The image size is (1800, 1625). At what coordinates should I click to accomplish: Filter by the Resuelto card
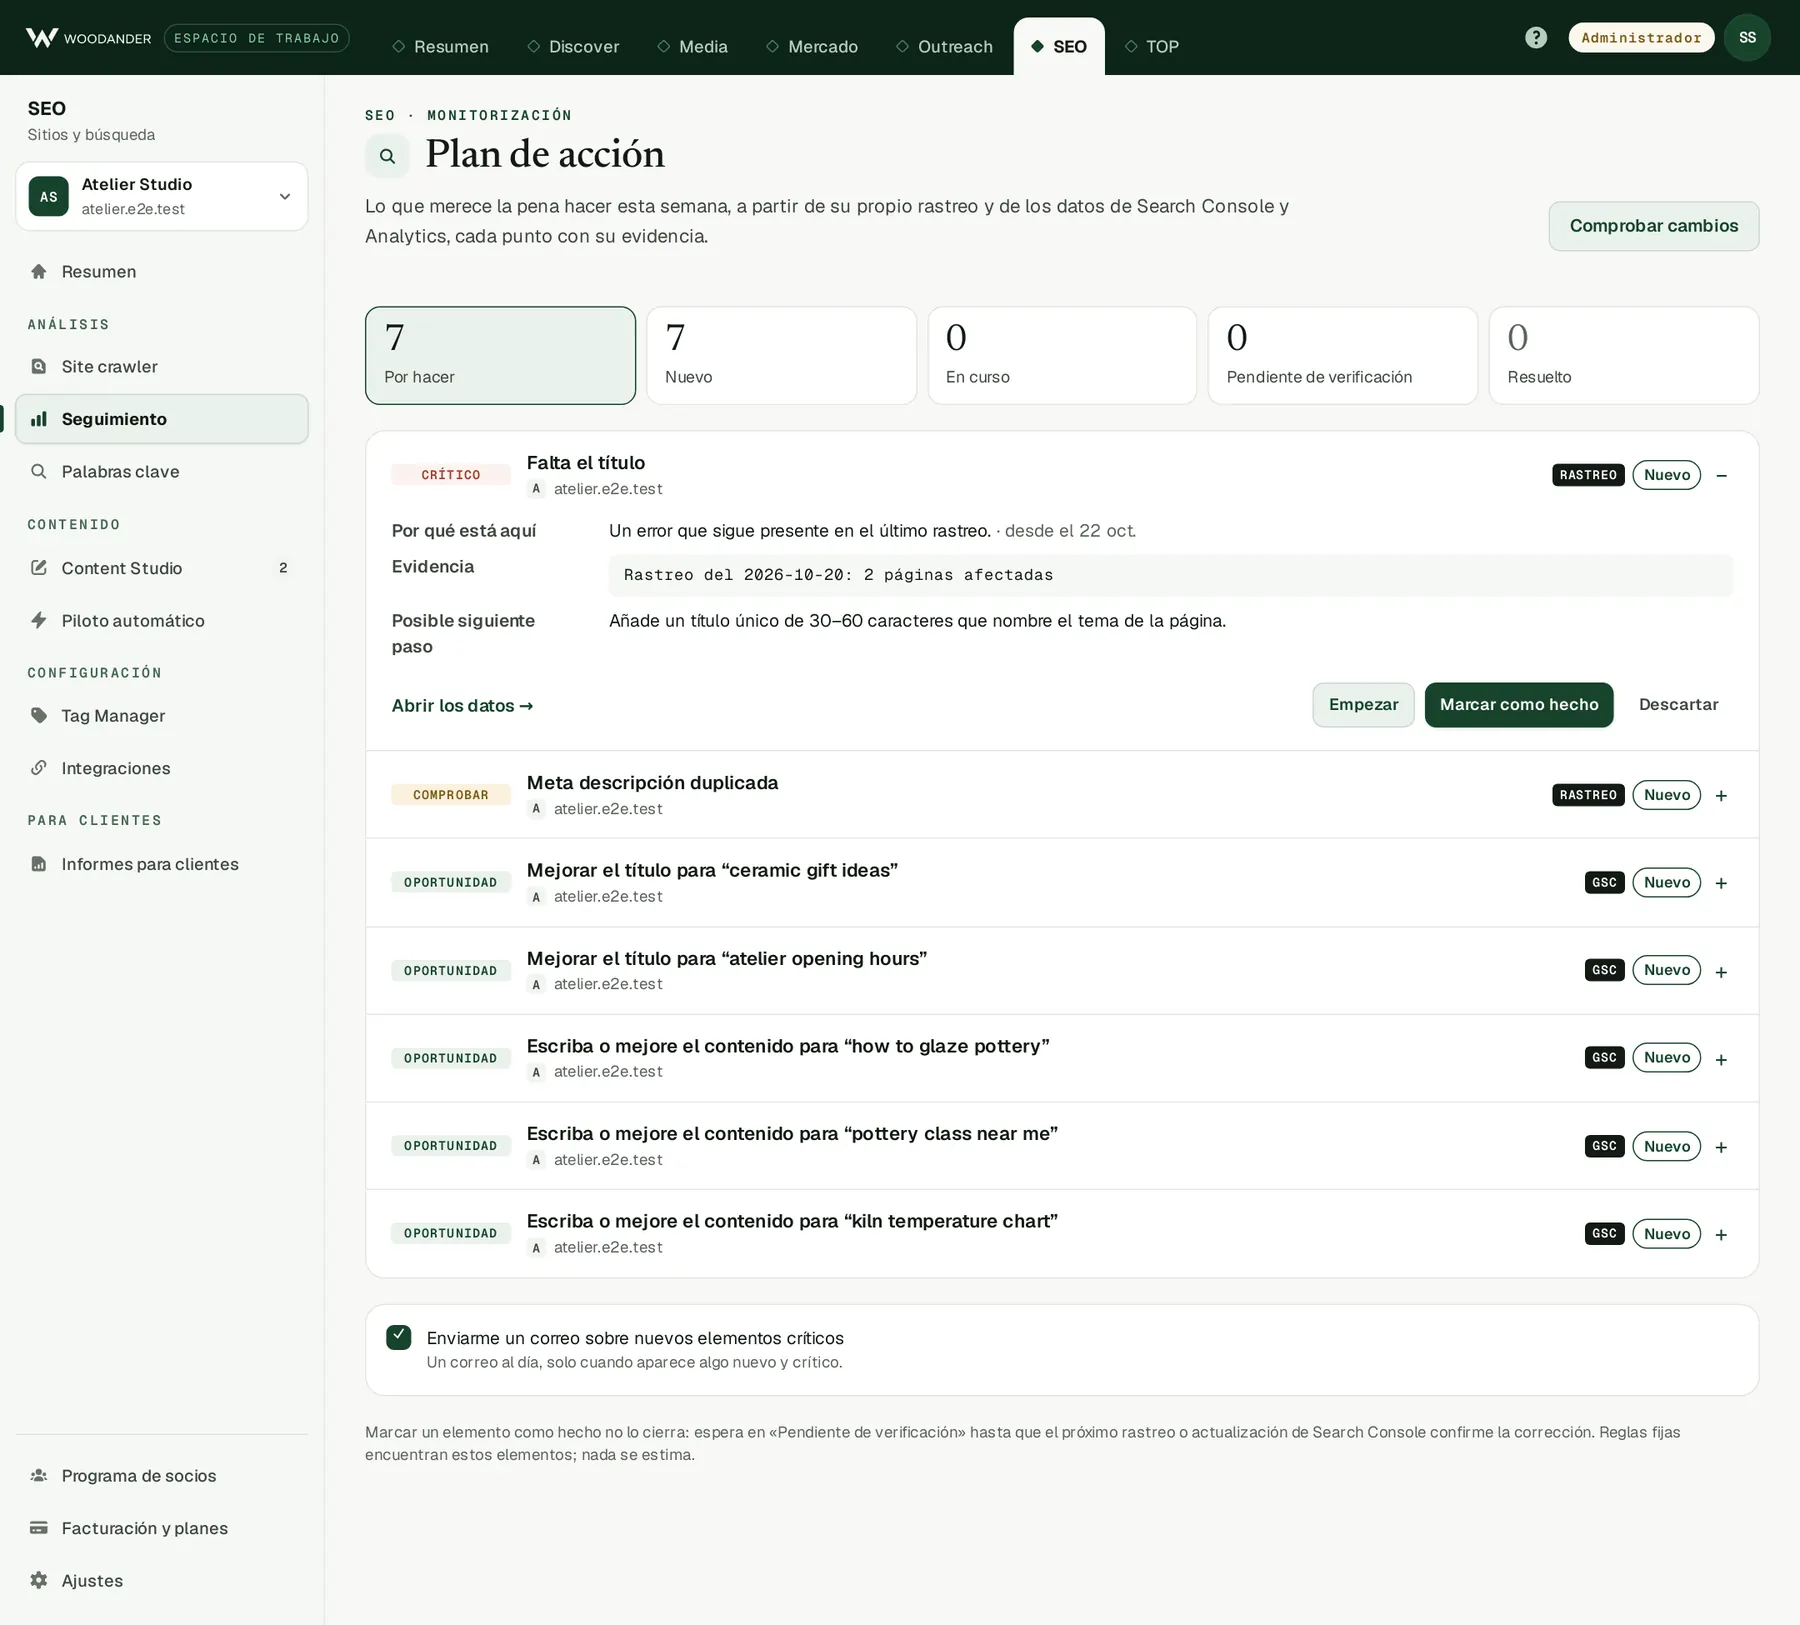(x=1624, y=355)
